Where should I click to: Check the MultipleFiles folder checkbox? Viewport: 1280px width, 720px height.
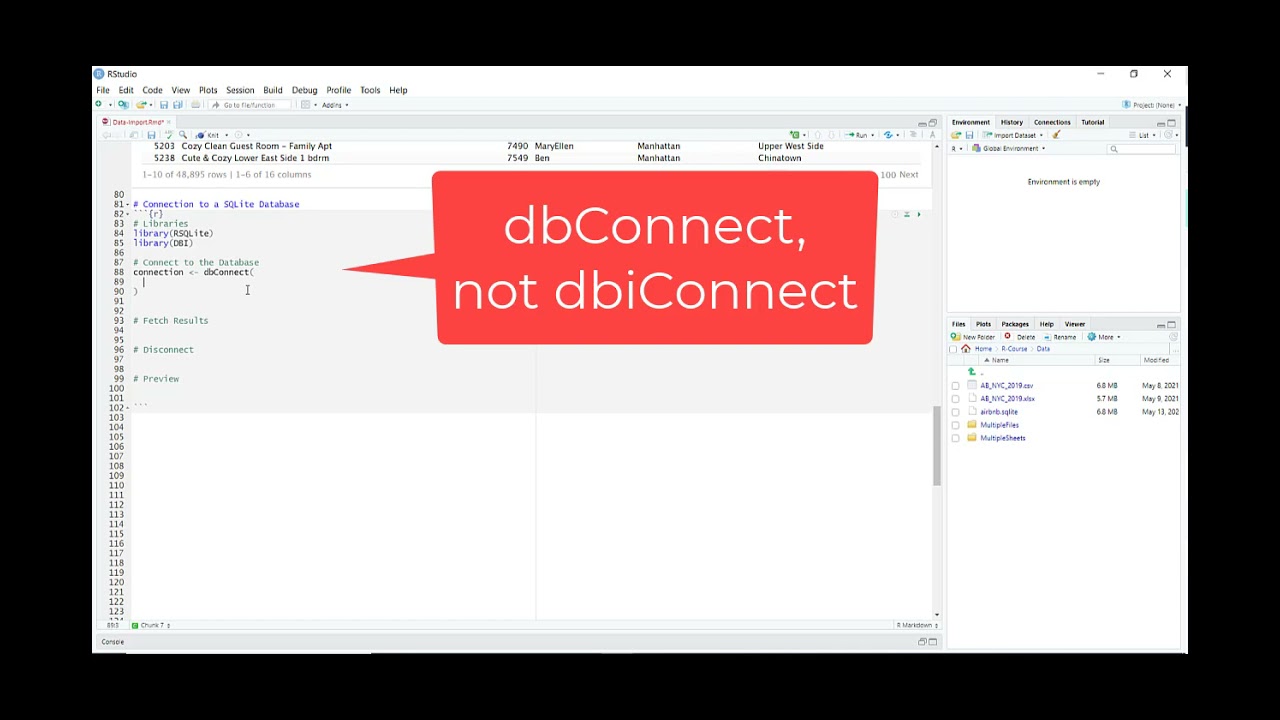(x=955, y=425)
